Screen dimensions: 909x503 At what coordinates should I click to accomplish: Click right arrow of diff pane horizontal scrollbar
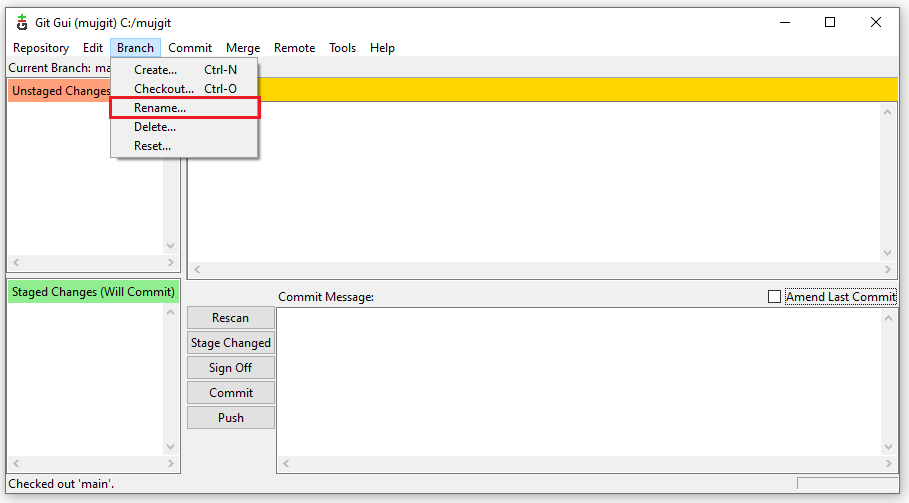(x=888, y=269)
